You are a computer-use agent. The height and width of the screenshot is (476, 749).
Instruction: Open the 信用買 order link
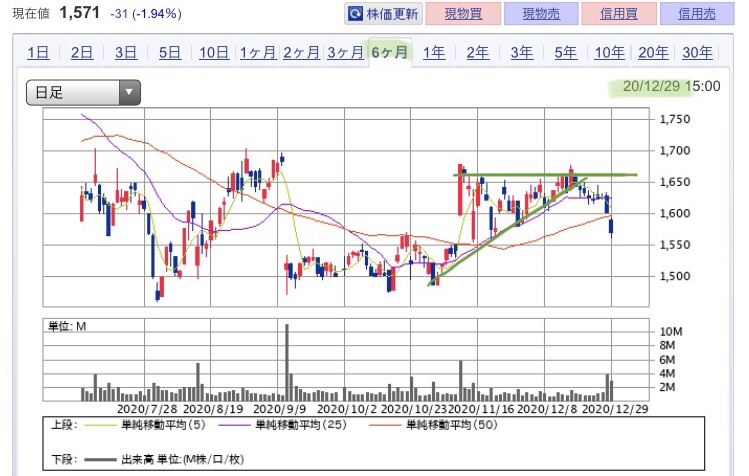619,13
